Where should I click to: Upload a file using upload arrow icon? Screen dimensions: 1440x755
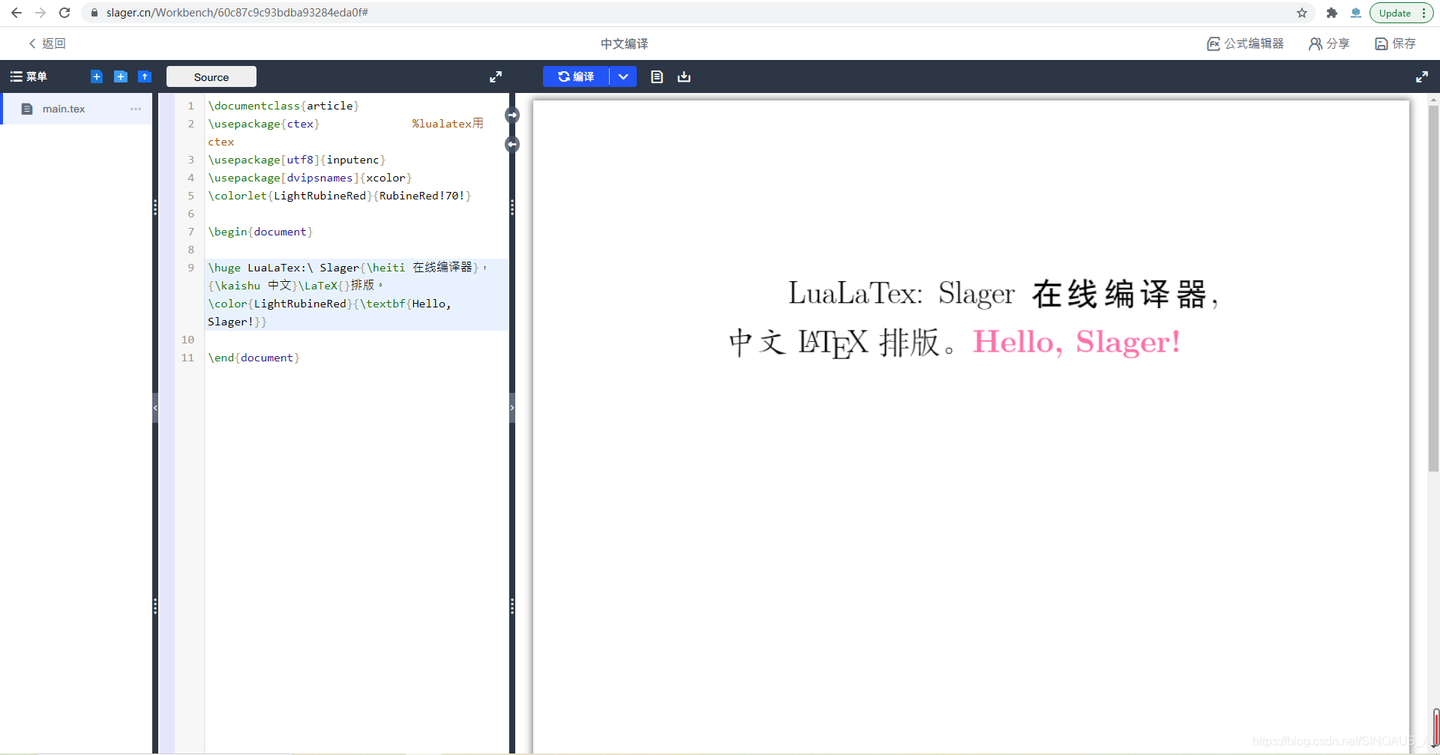coord(144,76)
